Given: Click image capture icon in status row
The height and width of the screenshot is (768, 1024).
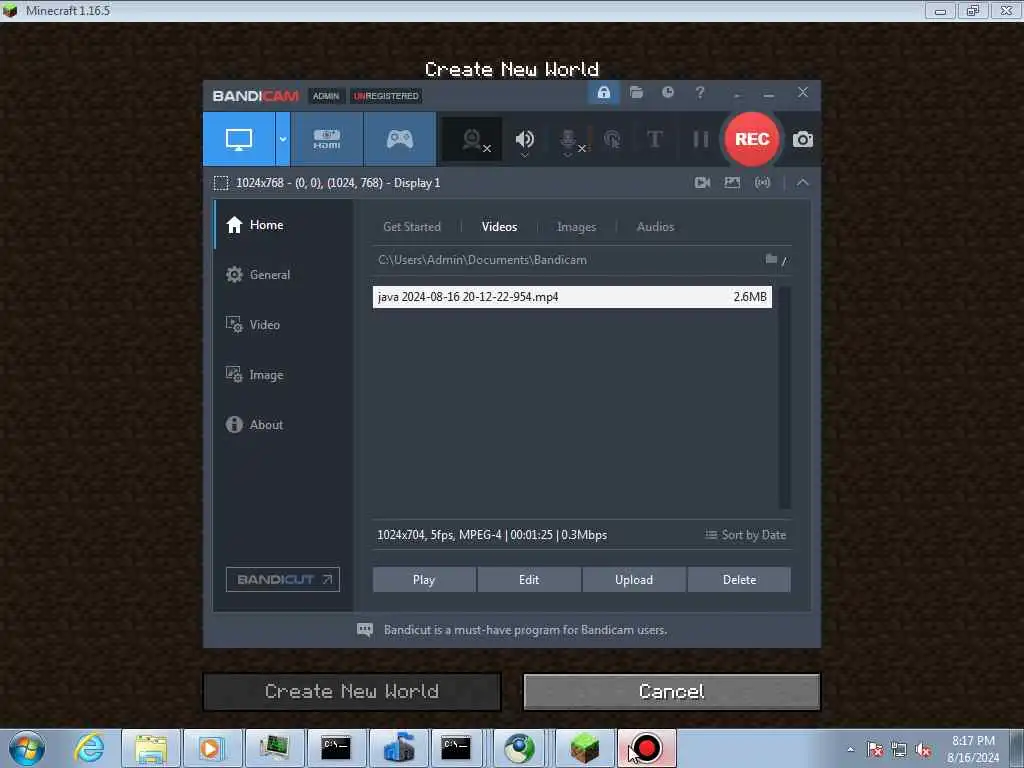Looking at the screenshot, I should [x=732, y=183].
